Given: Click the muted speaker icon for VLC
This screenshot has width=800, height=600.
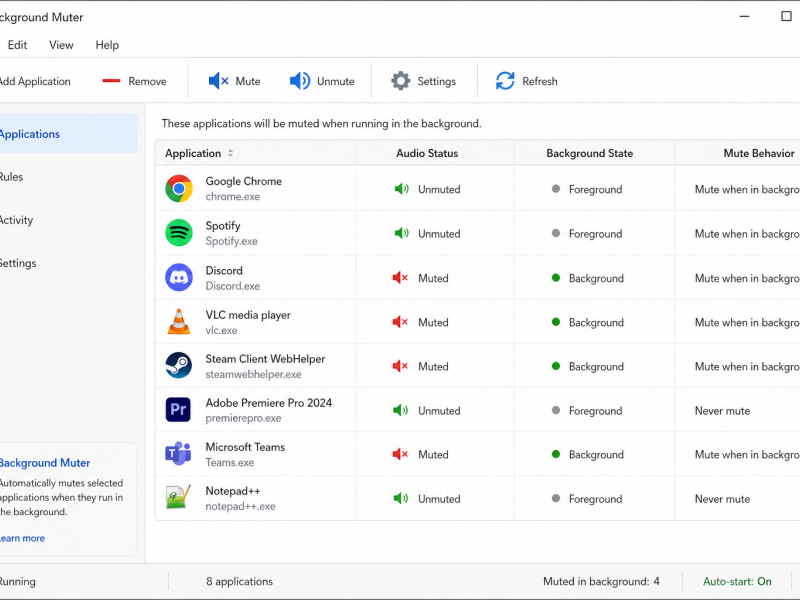Looking at the screenshot, I should (x=400, y=322).
